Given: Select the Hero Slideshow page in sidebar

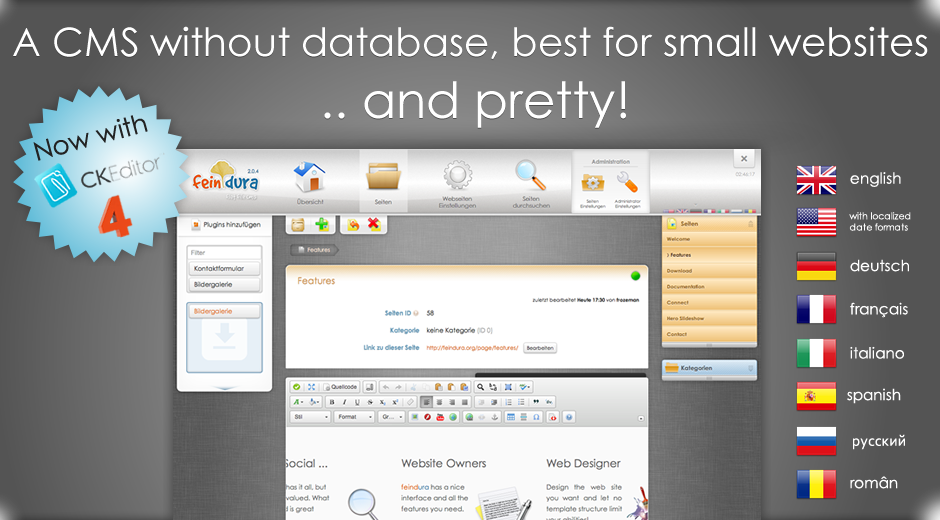Looking at the screenshot, I should point(709,318).
